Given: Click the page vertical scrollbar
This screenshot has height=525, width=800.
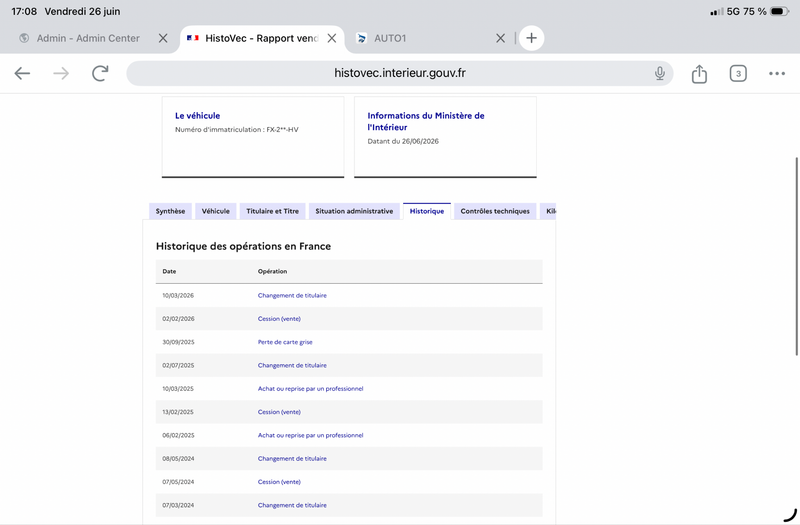Looking at the screenshot, I should [x=797, y=257].
